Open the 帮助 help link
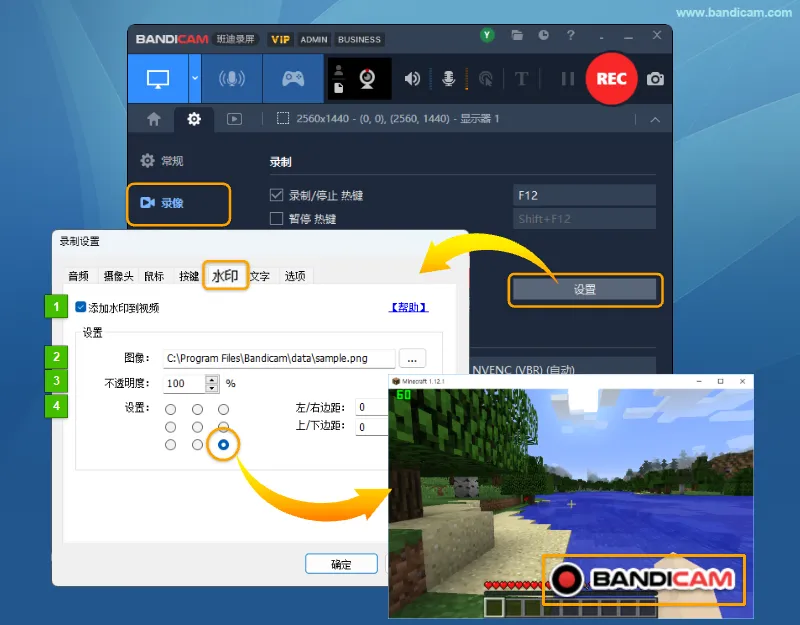This screenshot has height=625, width=800. (x=408, y=307)
